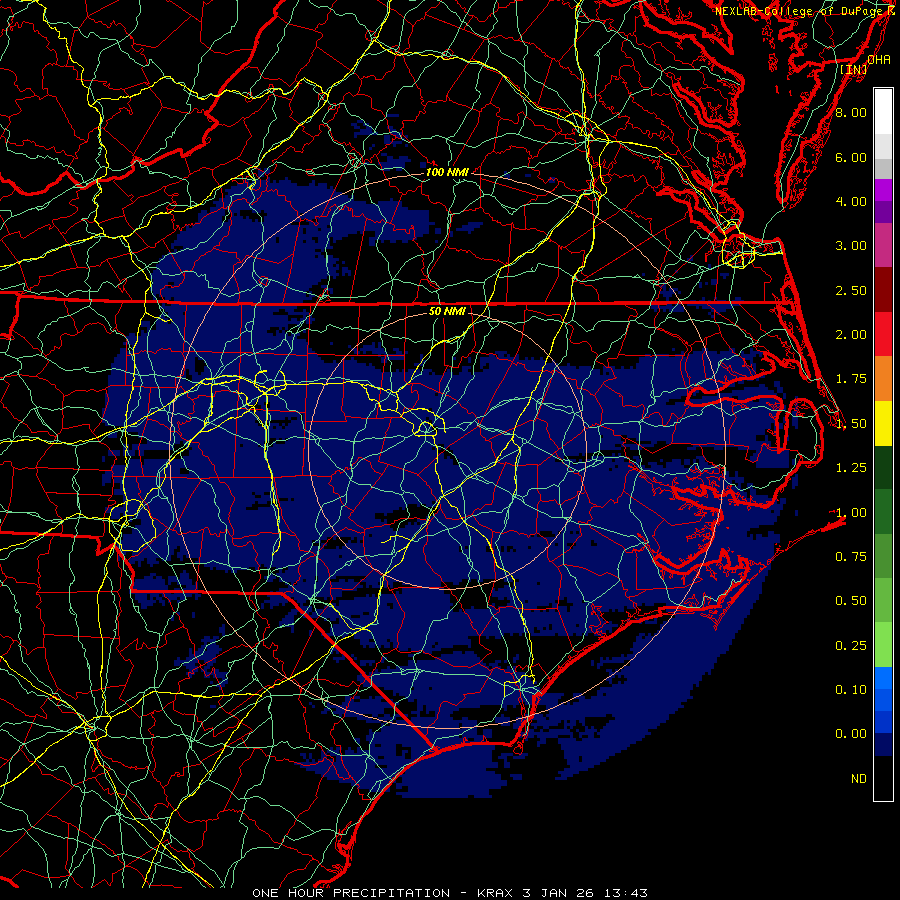Screen dimensions: 900x900
Task: Click the '0.25' scale label
Action: [x=851, y=646]
